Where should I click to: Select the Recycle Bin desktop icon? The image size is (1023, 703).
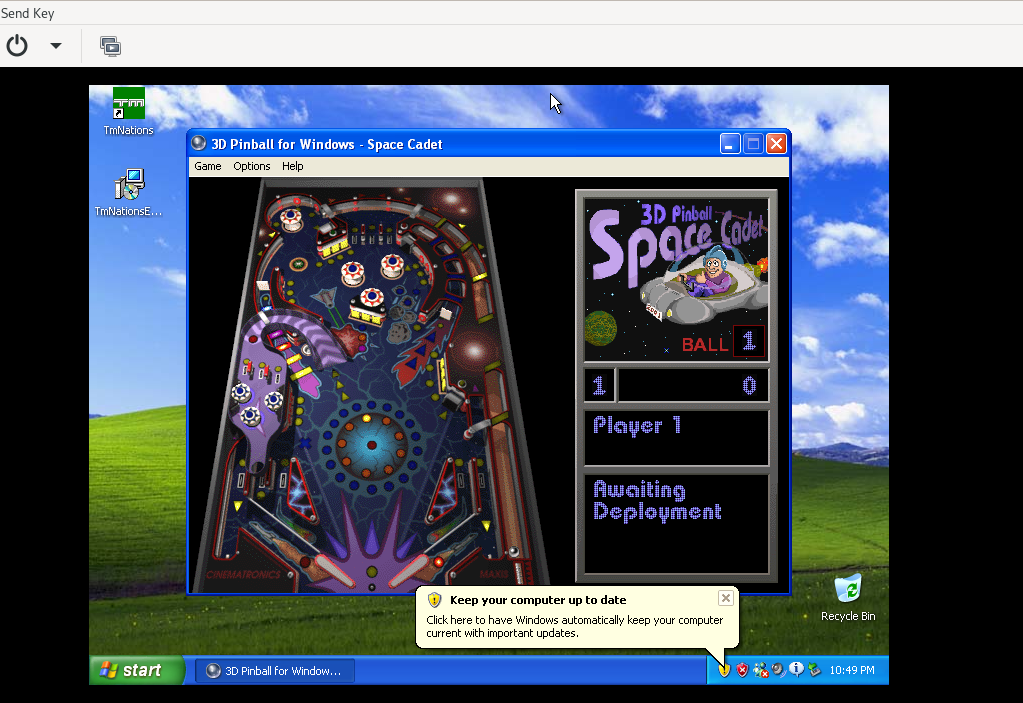(x=848, y=598)
